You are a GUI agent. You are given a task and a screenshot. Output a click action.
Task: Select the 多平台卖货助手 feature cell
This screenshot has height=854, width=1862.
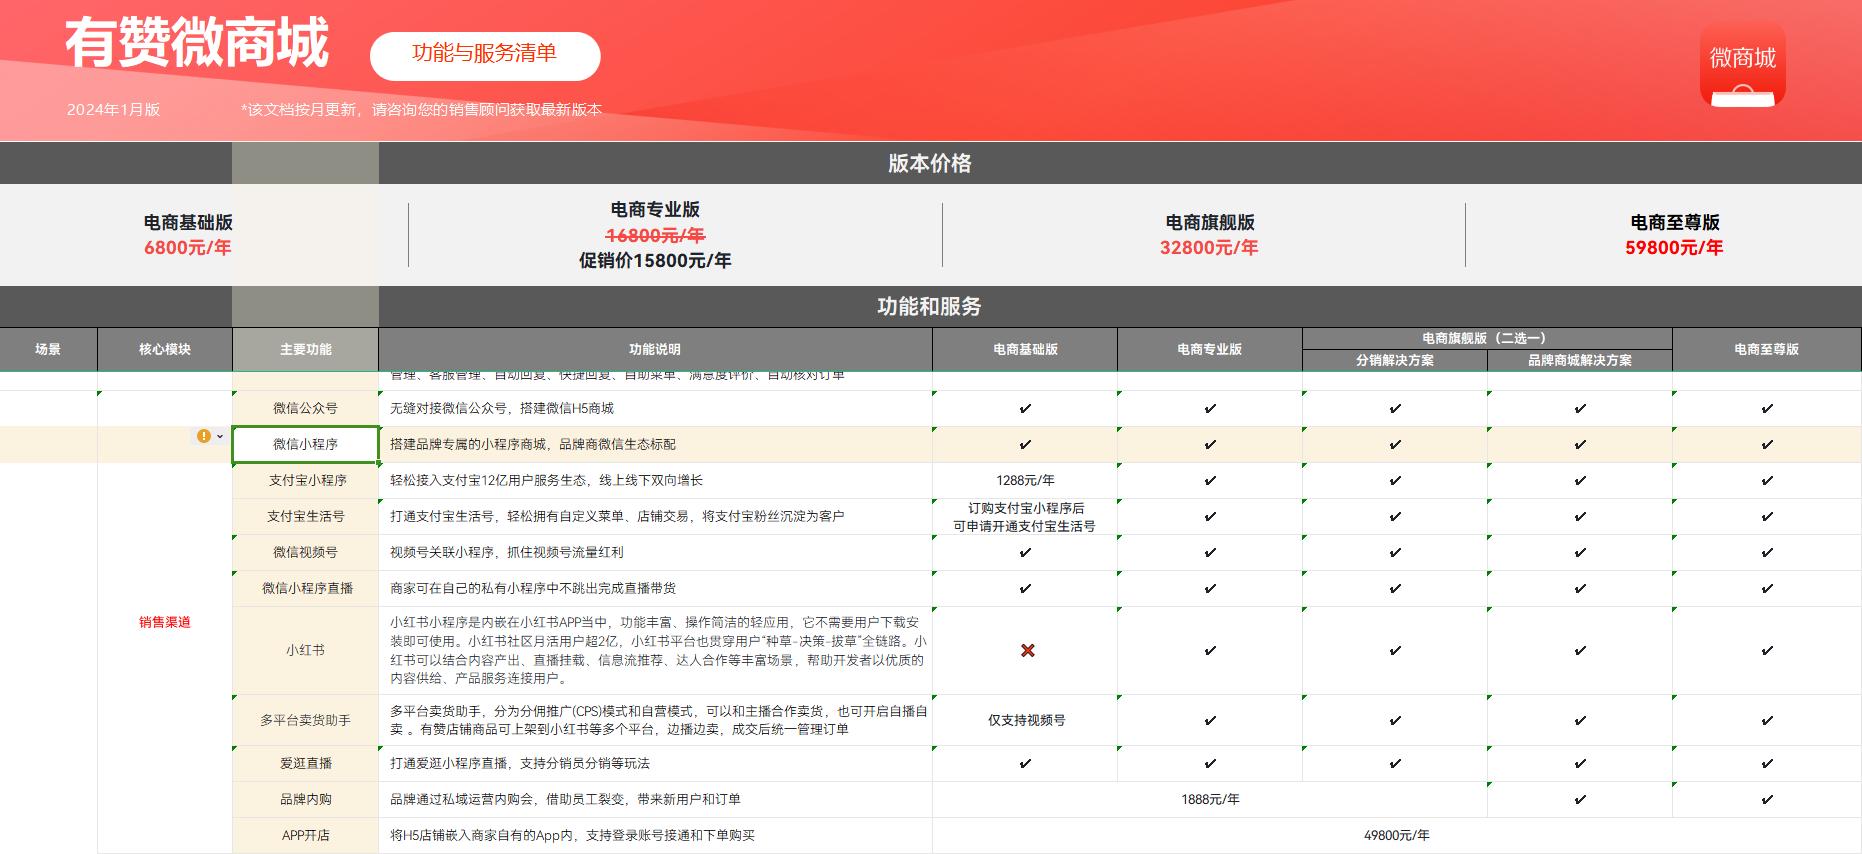pos(306,720)
